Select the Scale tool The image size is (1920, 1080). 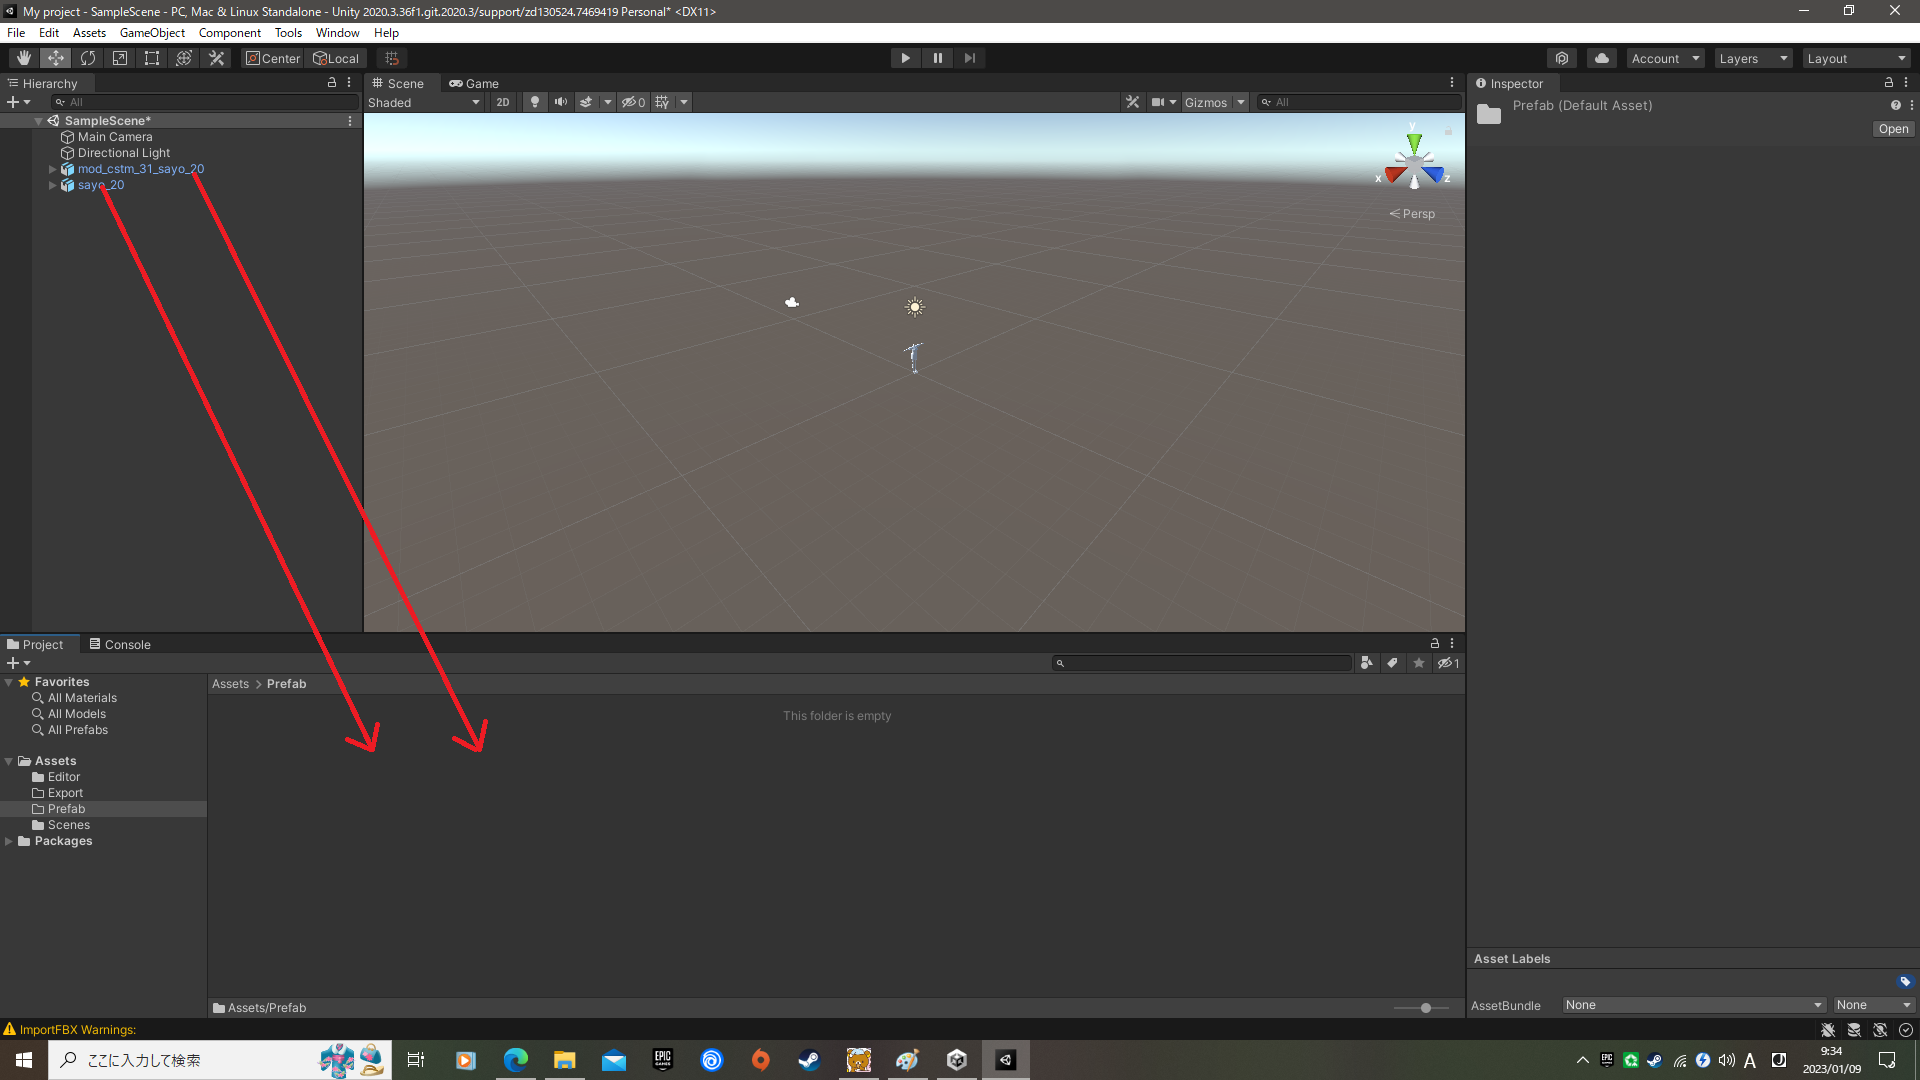pyautogui.click(x=120, y=58)
